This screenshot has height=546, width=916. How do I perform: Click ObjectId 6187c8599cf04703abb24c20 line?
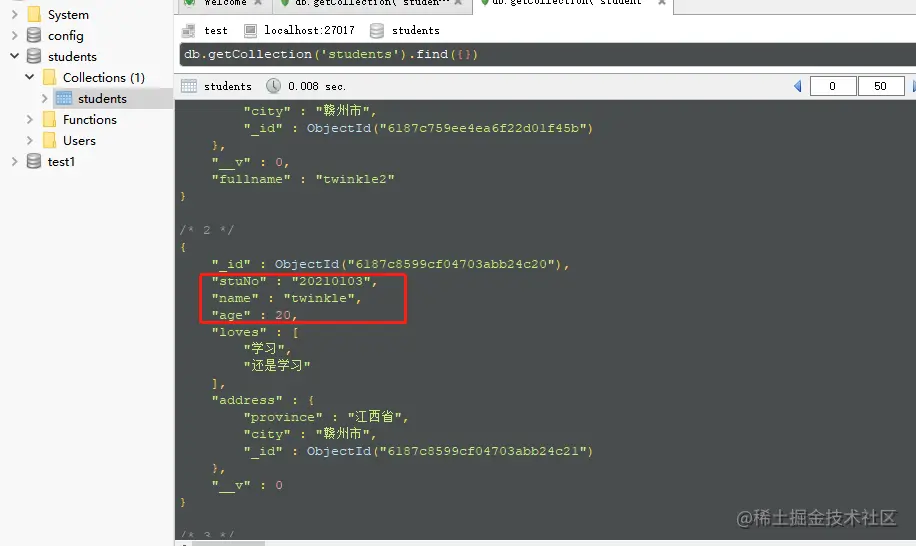(x=390, y=264)
